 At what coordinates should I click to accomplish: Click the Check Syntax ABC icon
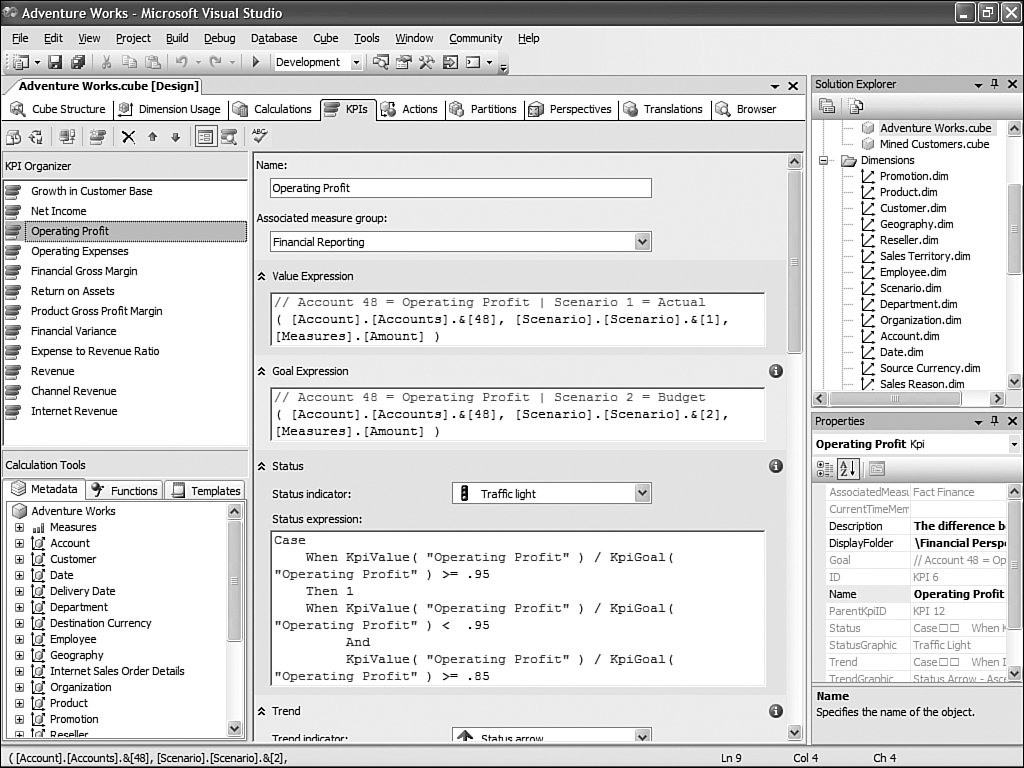click(x=260, y=136)
